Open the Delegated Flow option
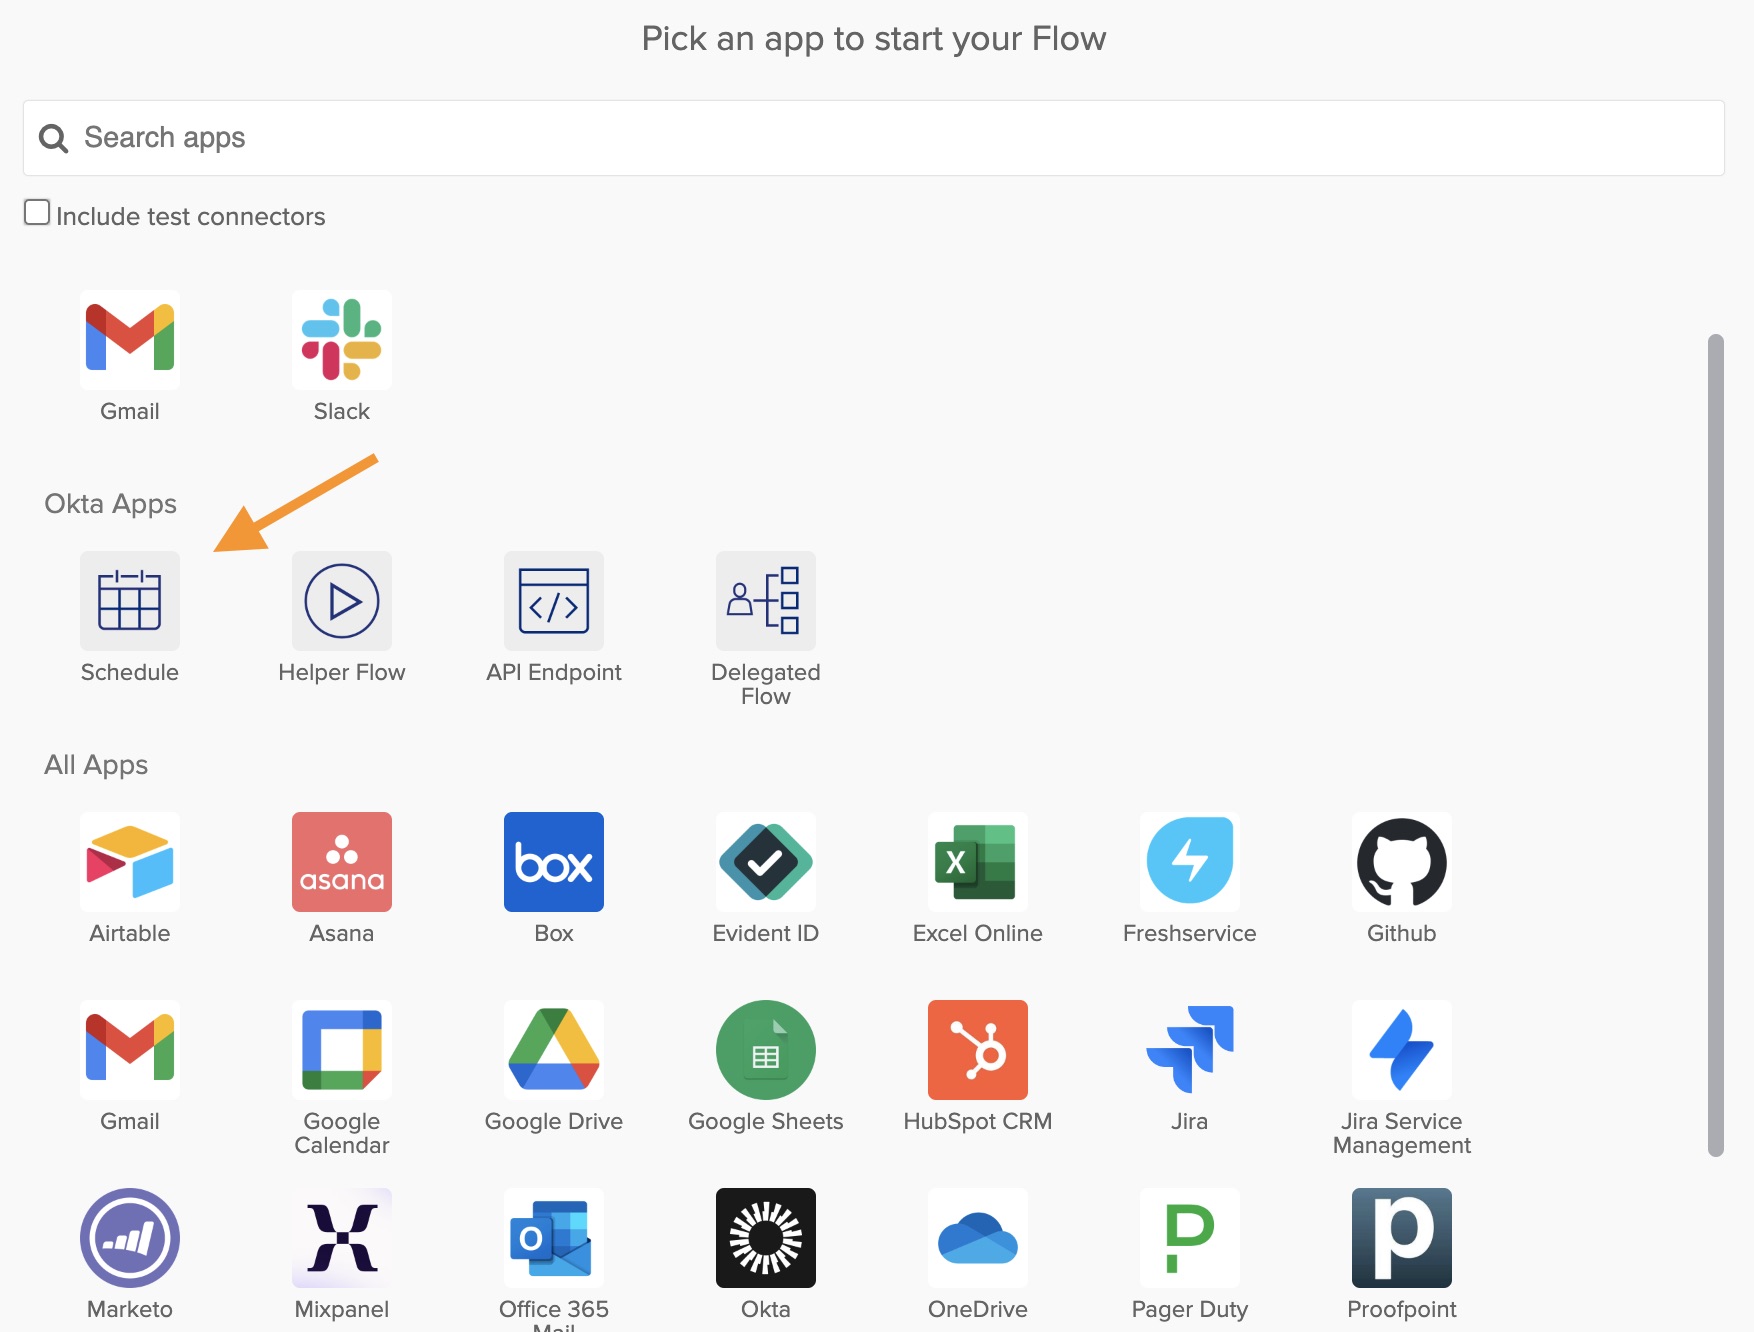Screen dimensions: 1754x1332 point(766,601)
